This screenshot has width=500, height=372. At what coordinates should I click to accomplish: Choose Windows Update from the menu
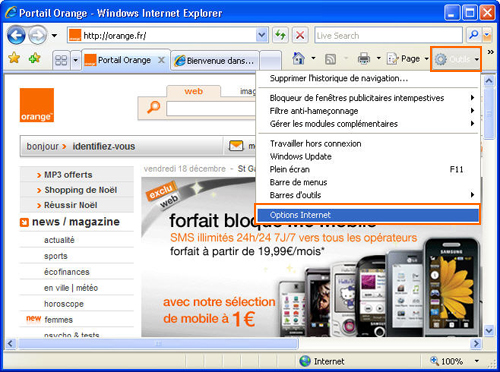368,156
